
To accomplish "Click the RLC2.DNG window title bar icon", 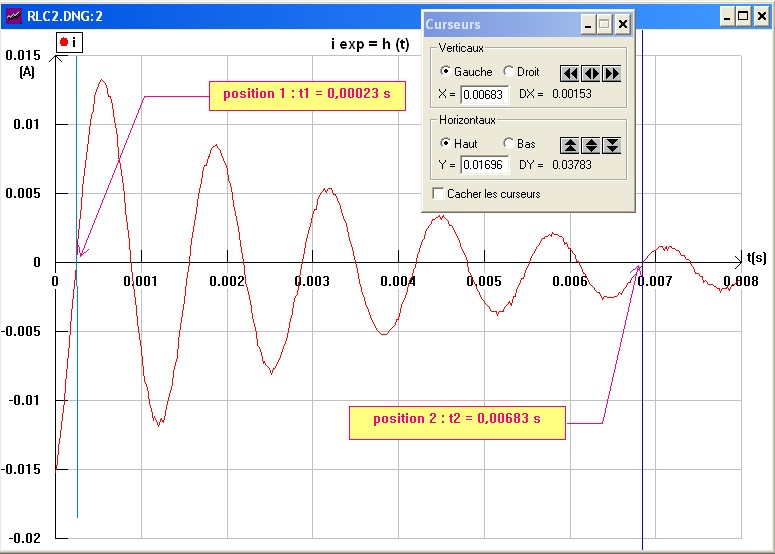I will tap(14, 17).
